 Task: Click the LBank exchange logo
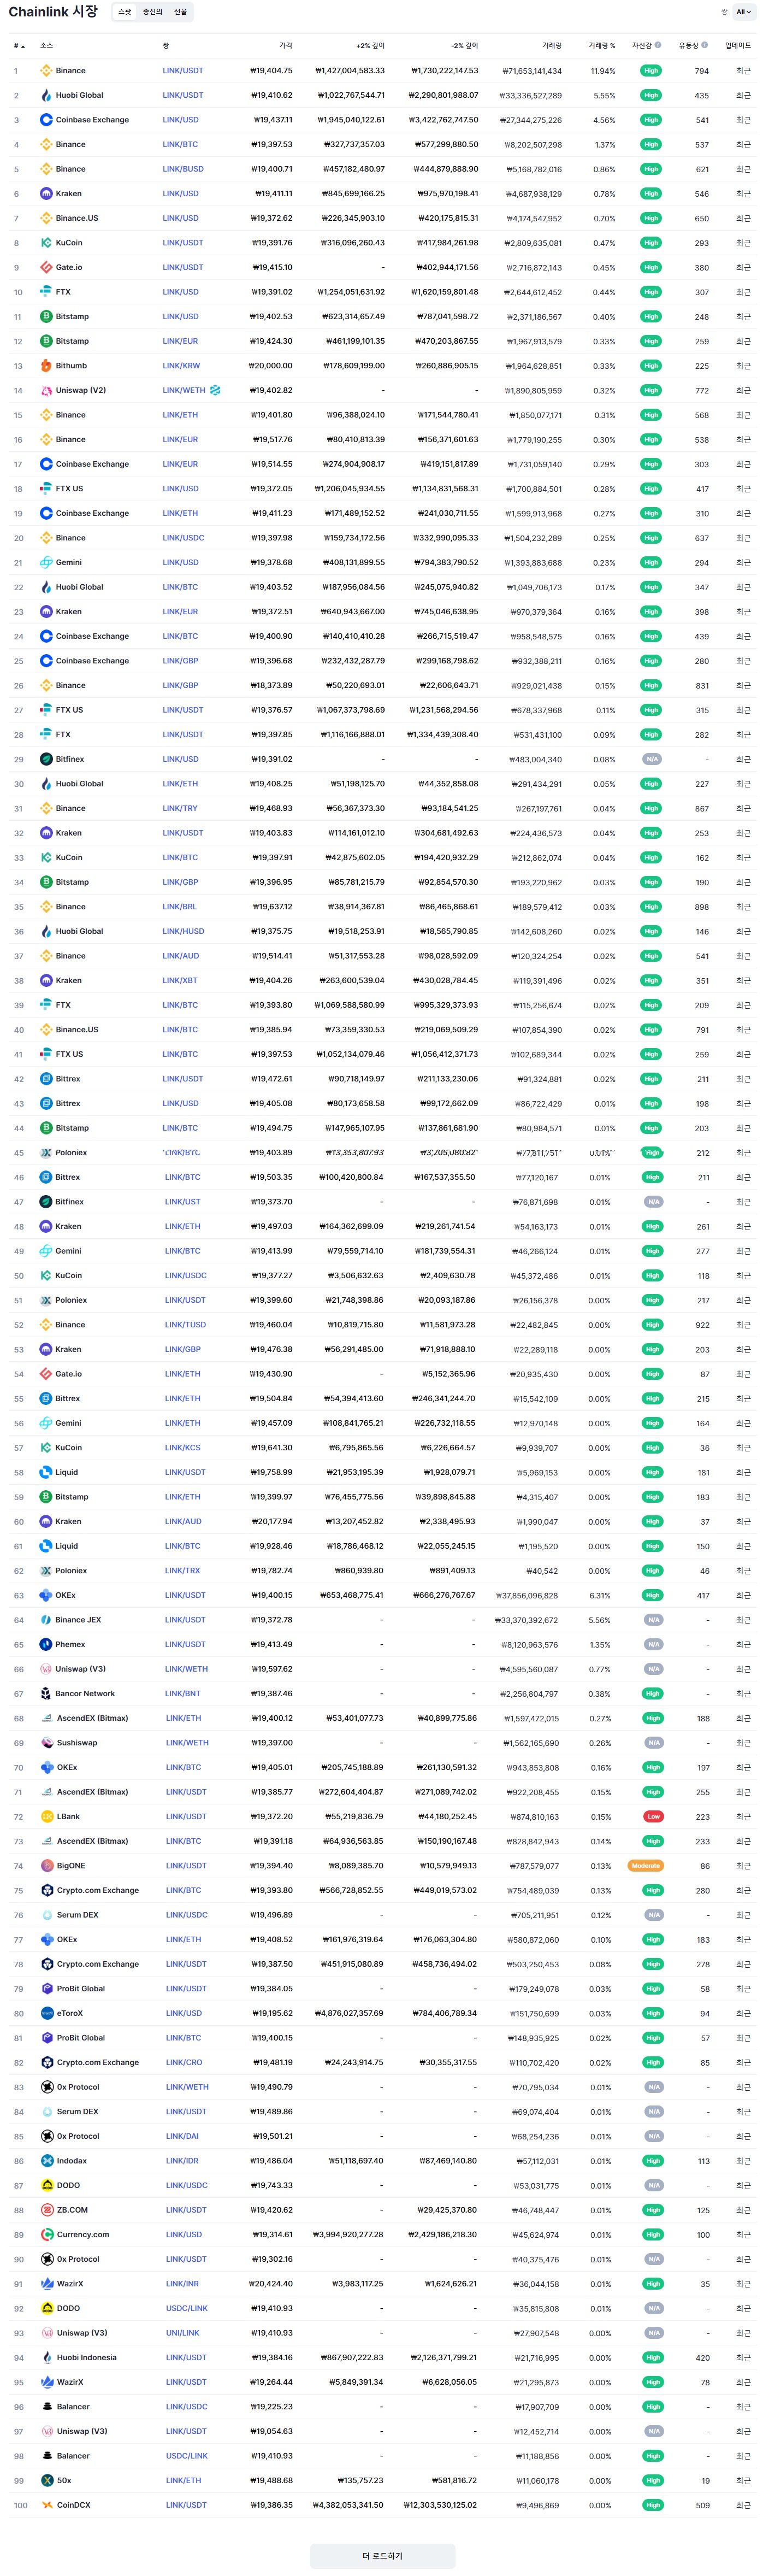(x=46, y=1816)
